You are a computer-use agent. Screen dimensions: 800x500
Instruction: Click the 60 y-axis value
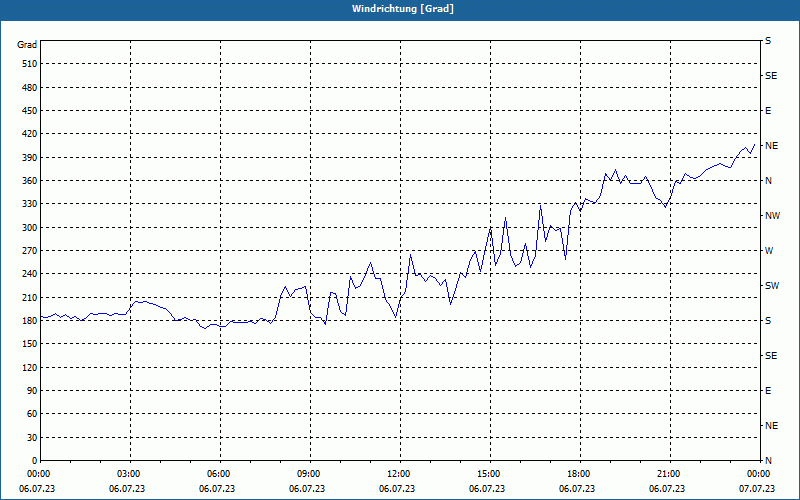pyautogui.click(x=33, y=414)
